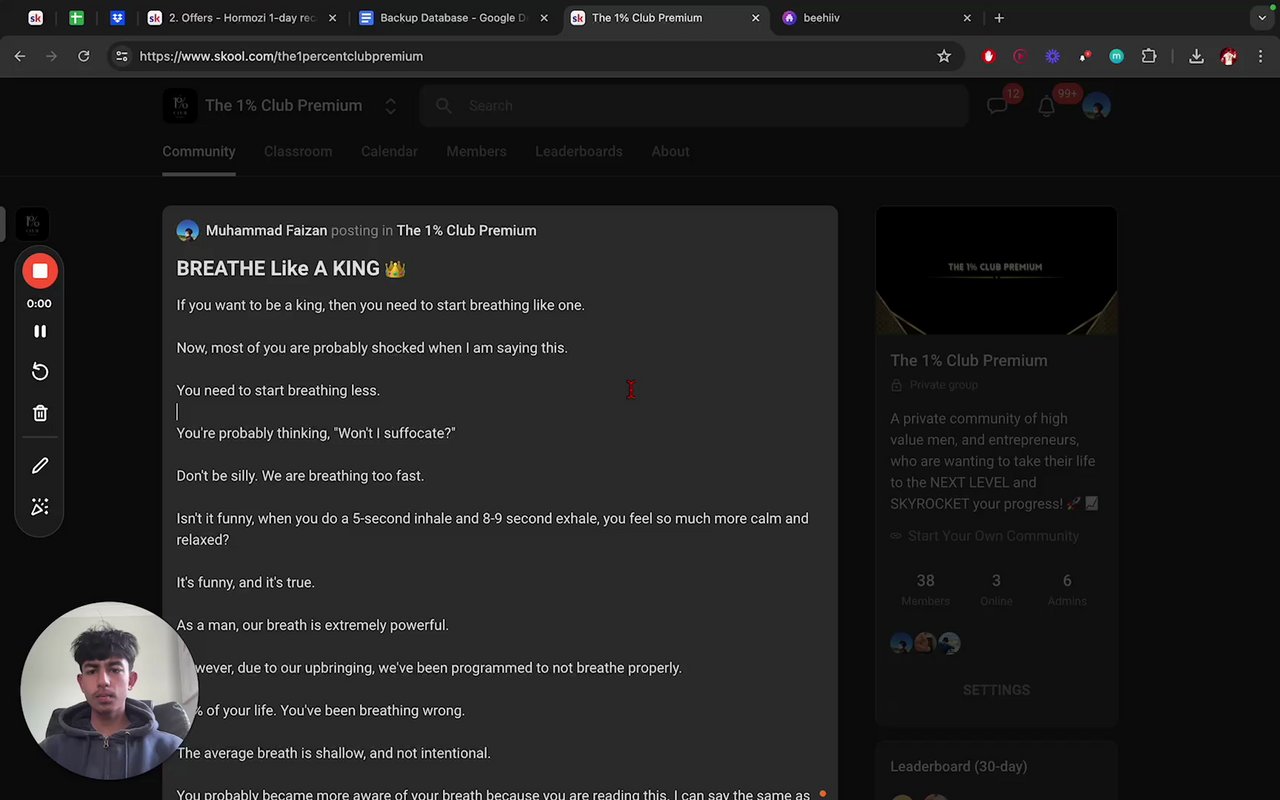Viewport: 1280px width, 800px height.
Task: Expand the community switcher arrows beside group name
Action: coord(391,106)
